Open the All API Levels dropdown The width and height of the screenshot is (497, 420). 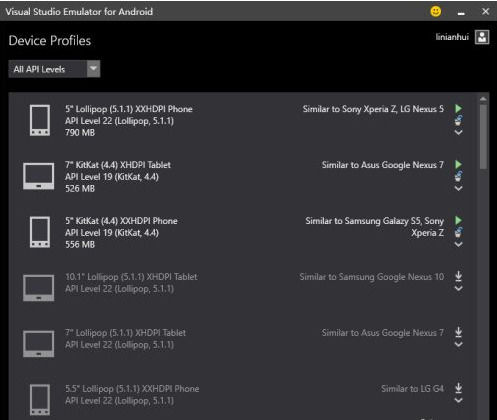point(54,69)
